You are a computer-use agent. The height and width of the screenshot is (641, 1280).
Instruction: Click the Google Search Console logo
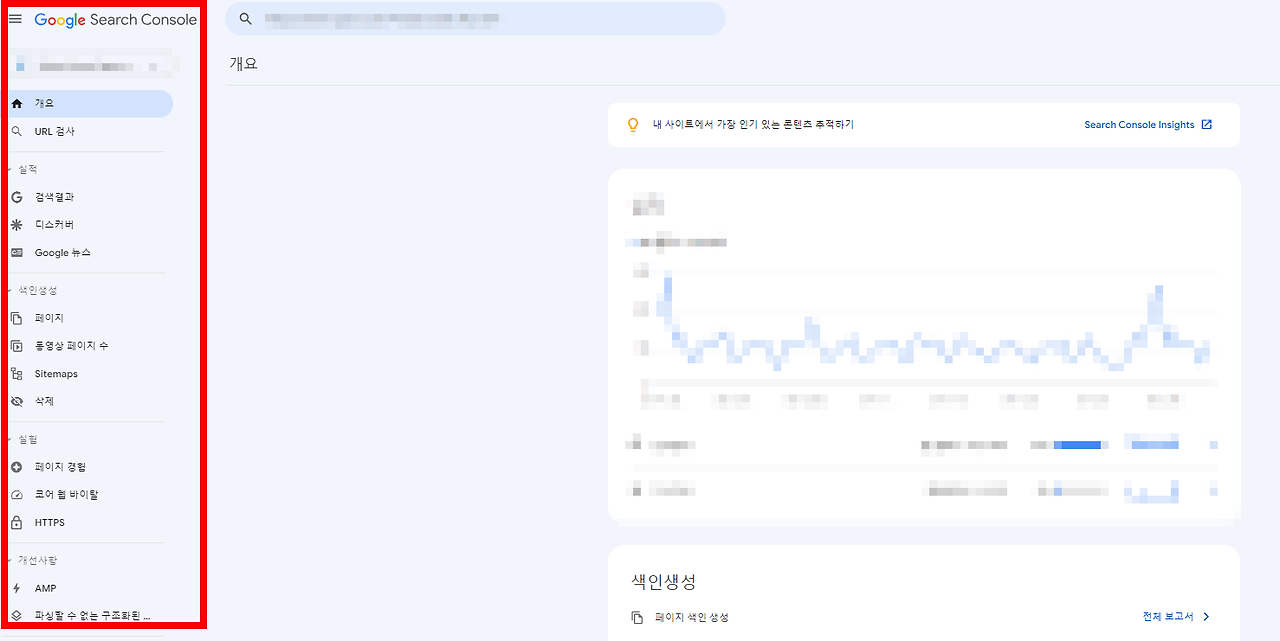(115, 20)
